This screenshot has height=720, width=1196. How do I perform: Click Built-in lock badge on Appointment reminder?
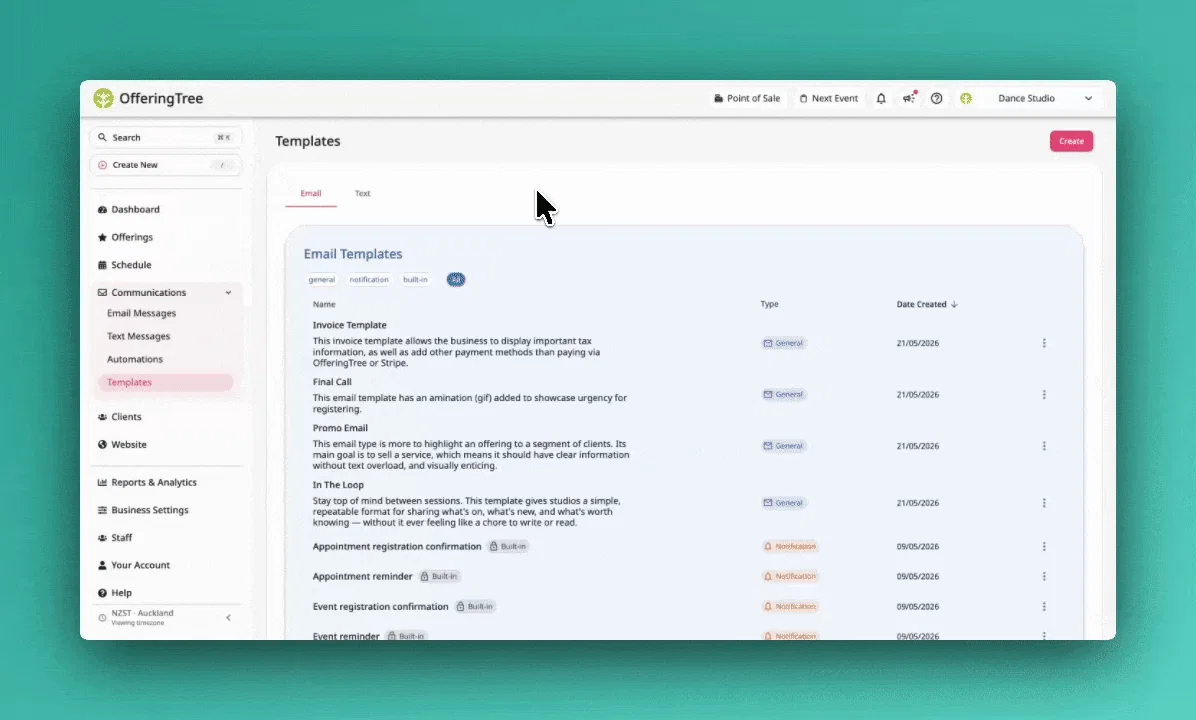(x=439, y=576)
